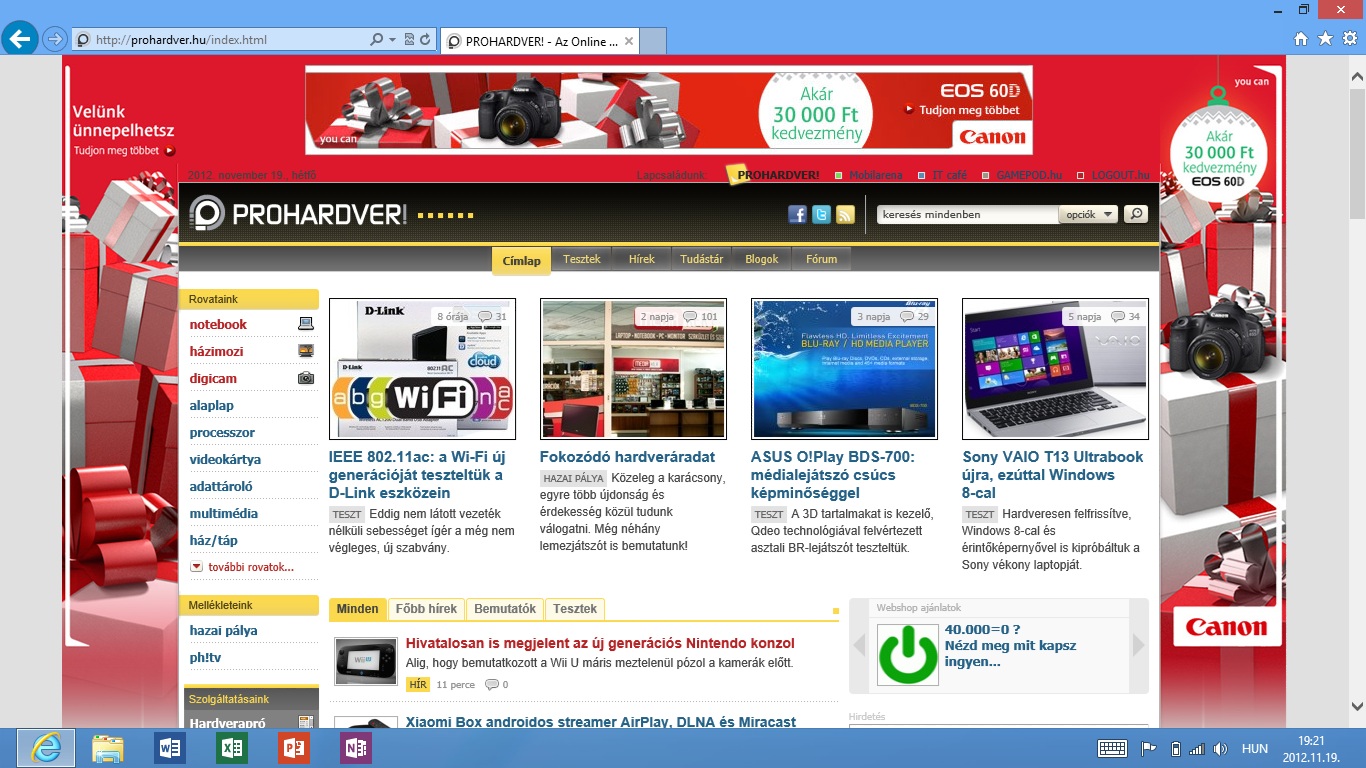Screen dimensions: 1366x768
Task: Open Nintendo konzol news headline
Action: [x=600, y=643]
